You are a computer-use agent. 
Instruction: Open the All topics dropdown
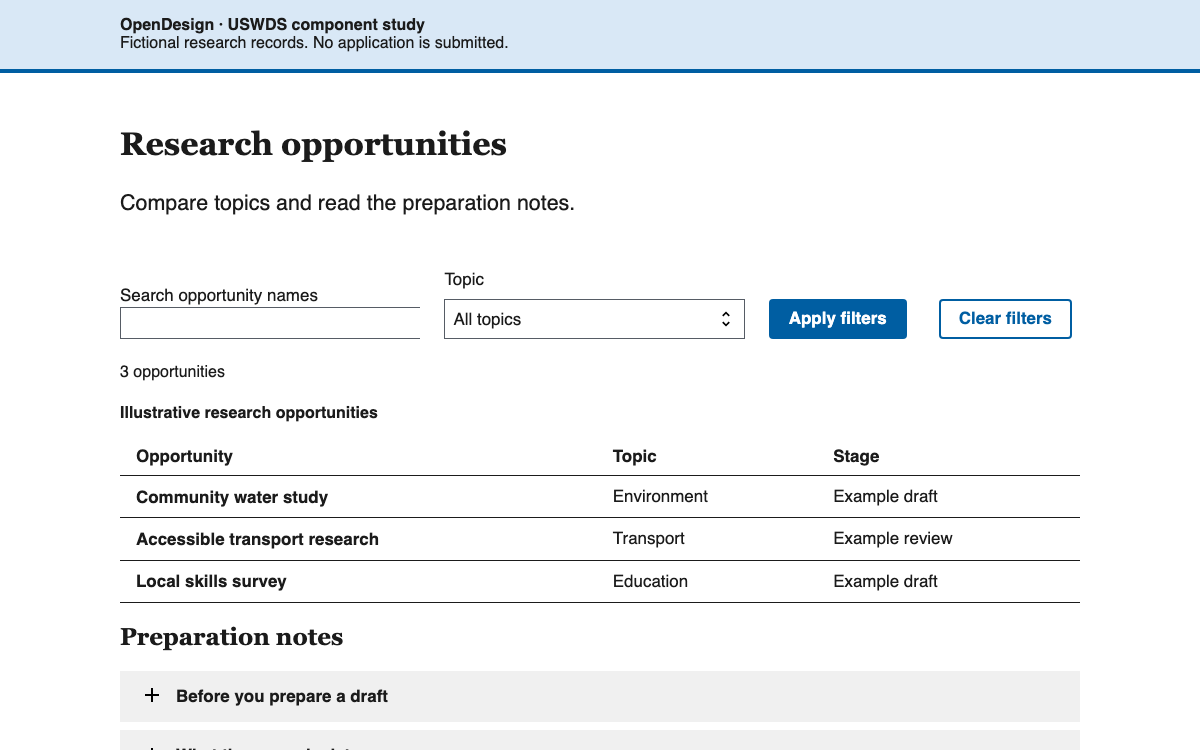pyautogui.click(x=594, y=319)
